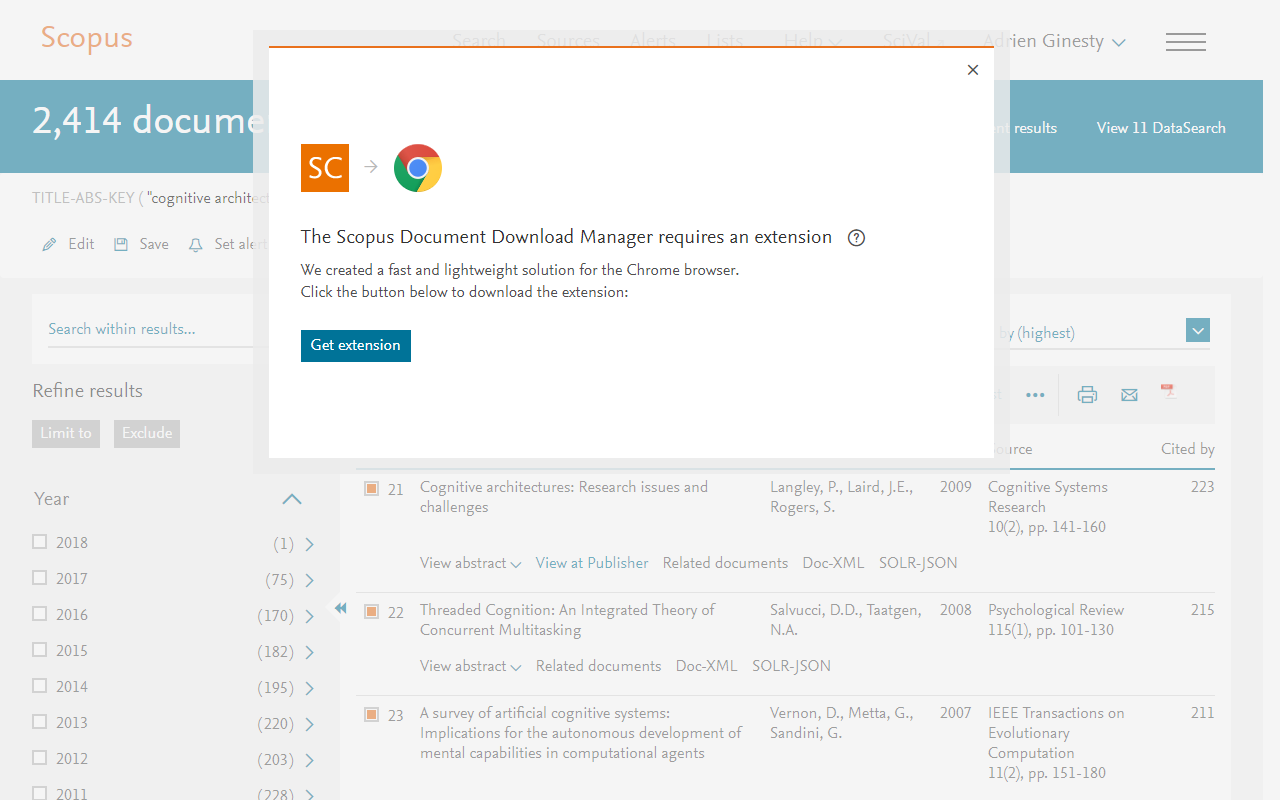
Task: Click the Get extension button
Action: click(356, 345)
